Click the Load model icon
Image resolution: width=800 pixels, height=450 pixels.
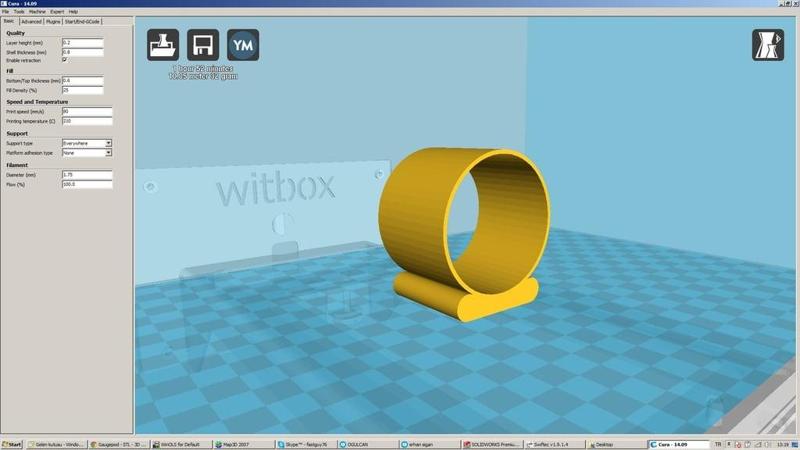pos(163,45)
